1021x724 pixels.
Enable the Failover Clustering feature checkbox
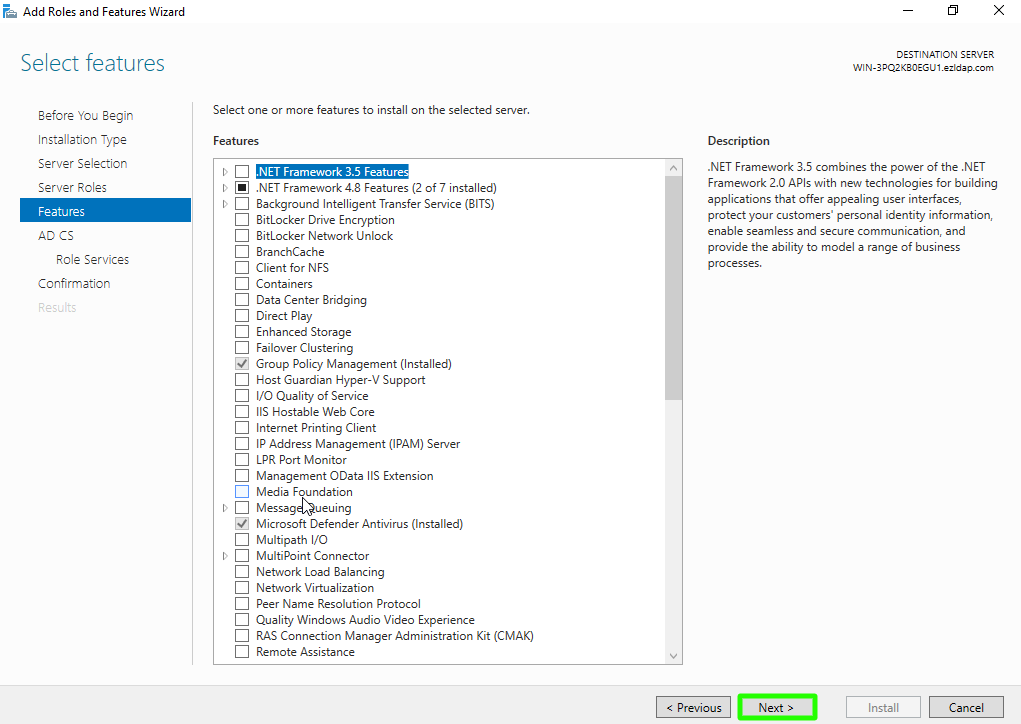(x=242, y=348)
